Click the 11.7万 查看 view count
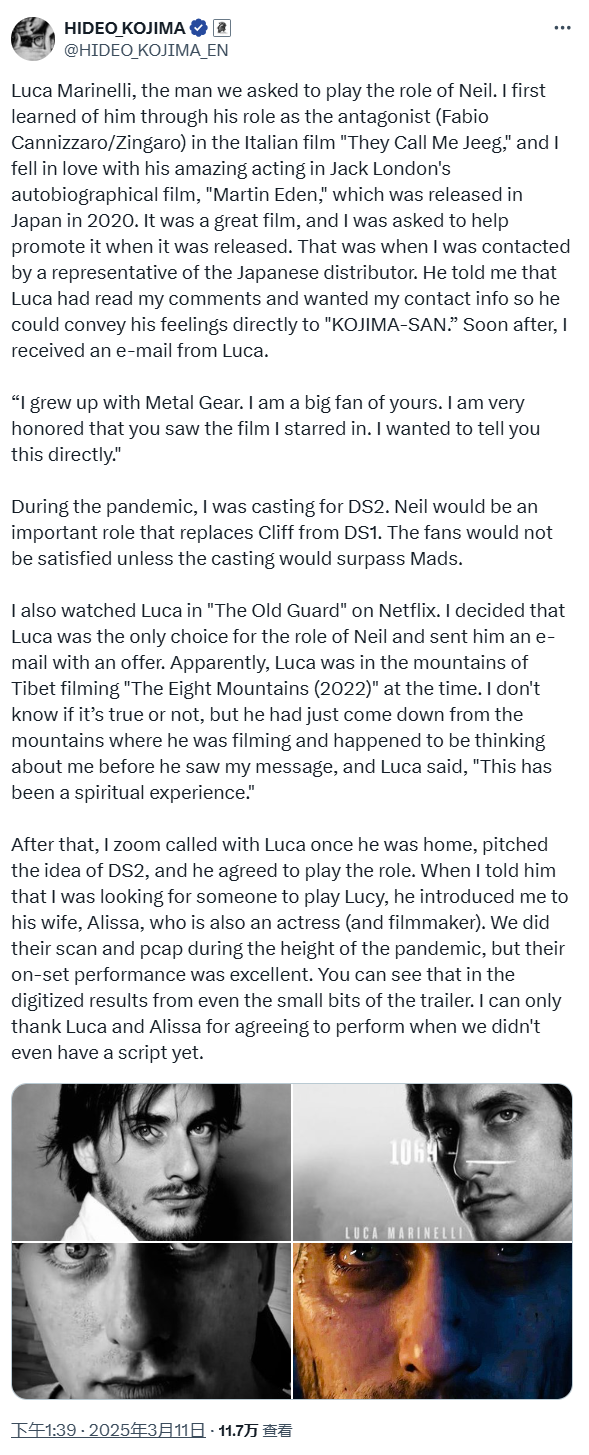589x1455 pixels. 255,1431
